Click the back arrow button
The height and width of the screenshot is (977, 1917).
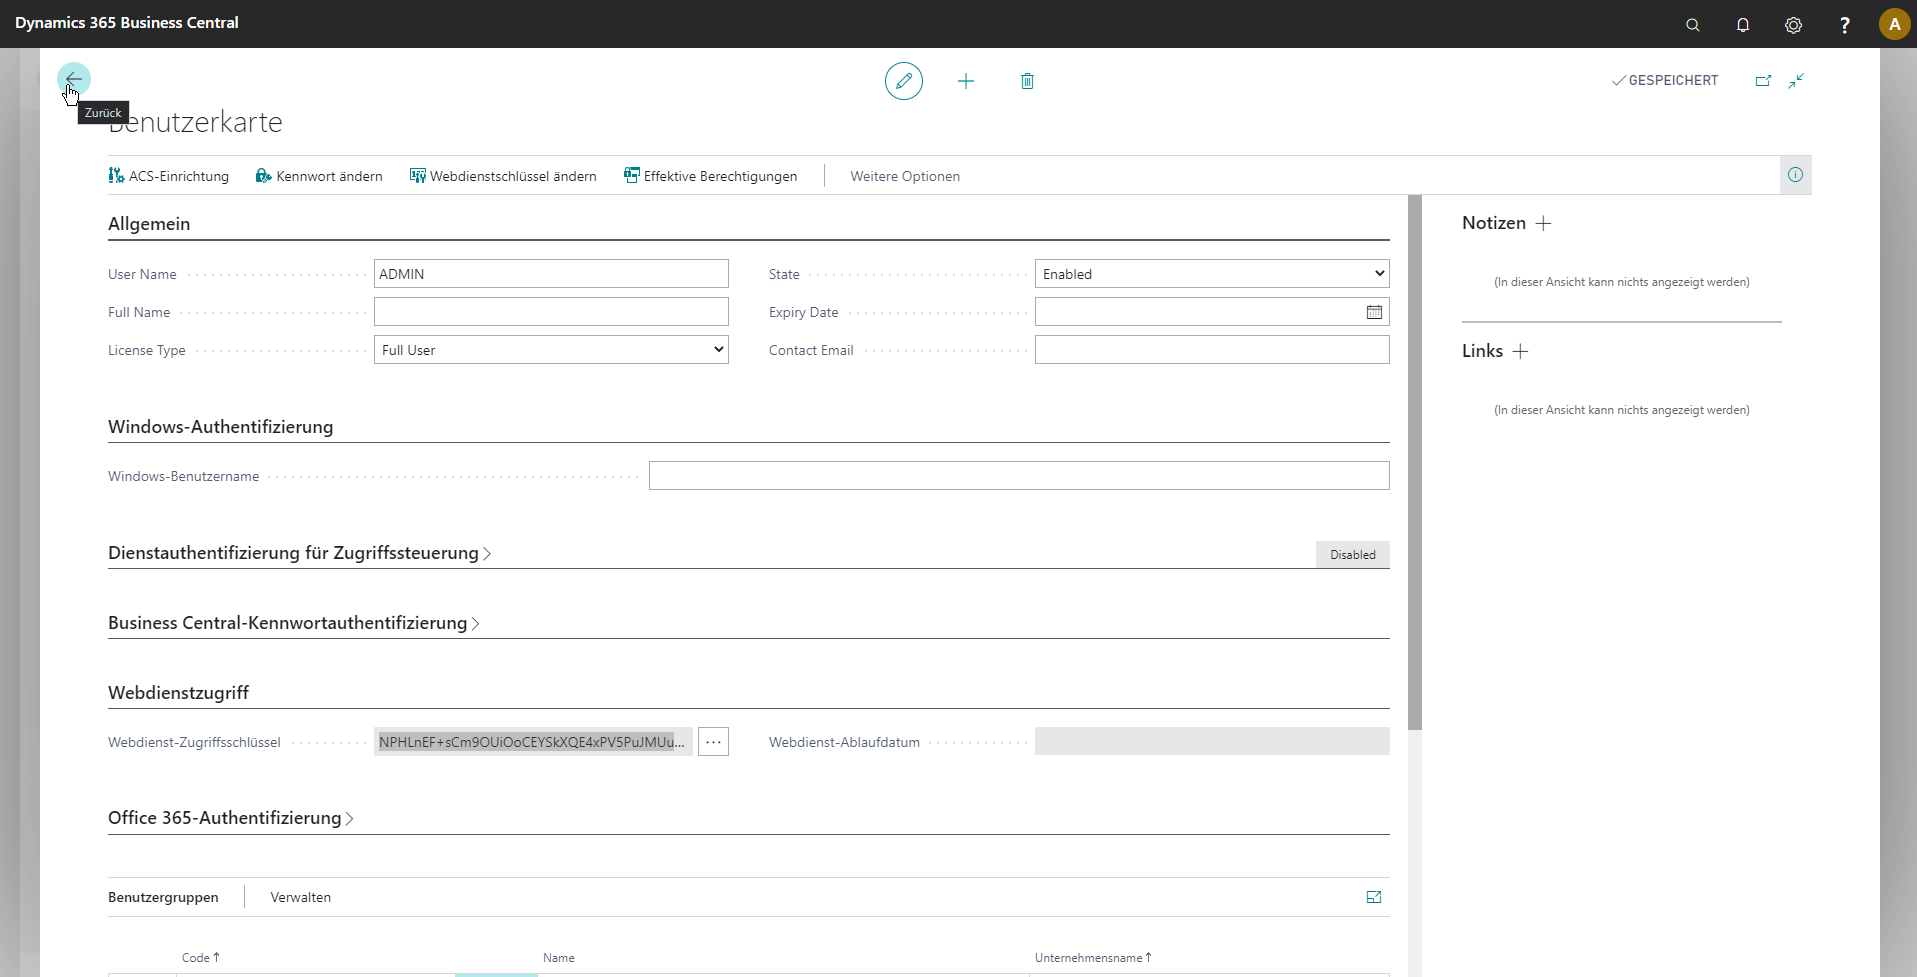coord(73,79)
